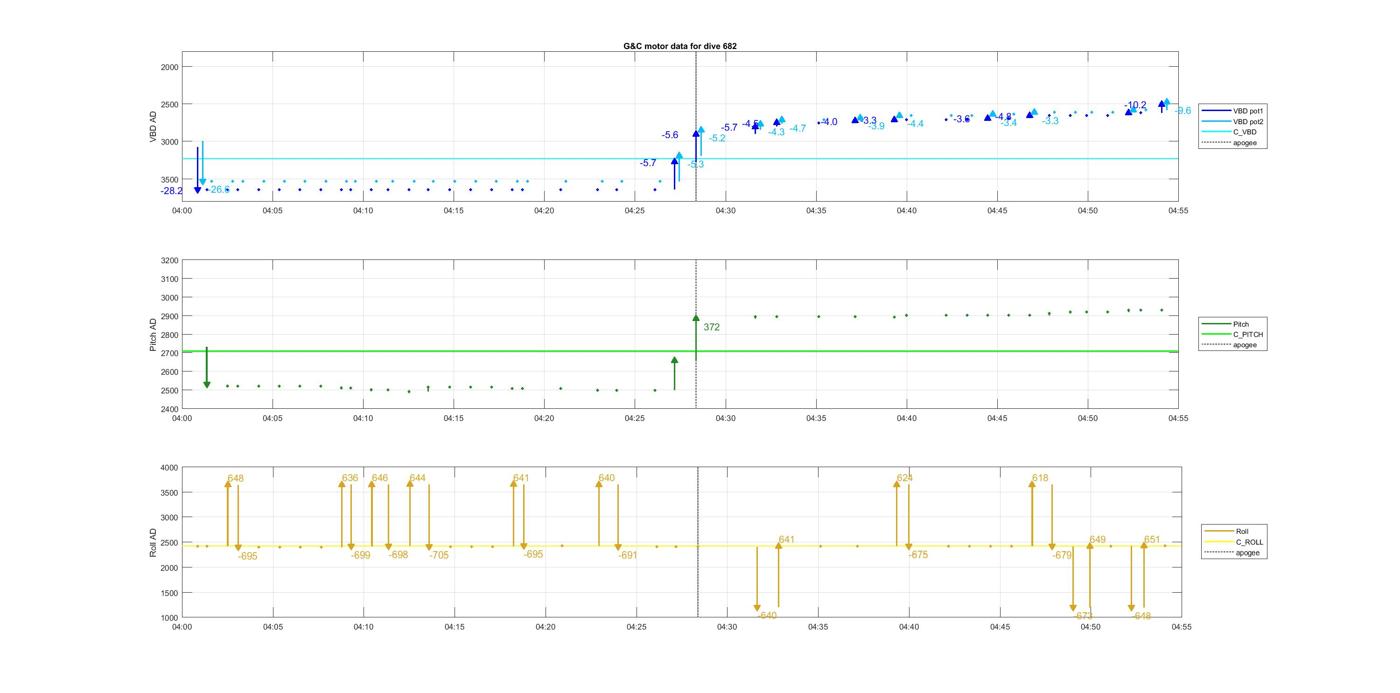Click the '372' pitch data label

[711, 327]
